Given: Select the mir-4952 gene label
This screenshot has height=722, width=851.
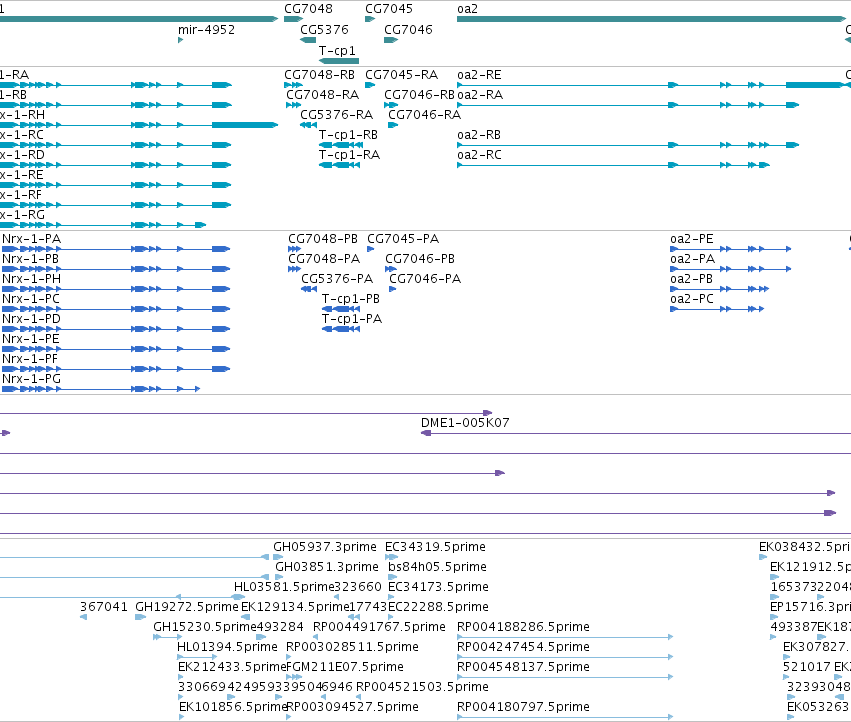Looking at the screenshot, I should [206, 30].
